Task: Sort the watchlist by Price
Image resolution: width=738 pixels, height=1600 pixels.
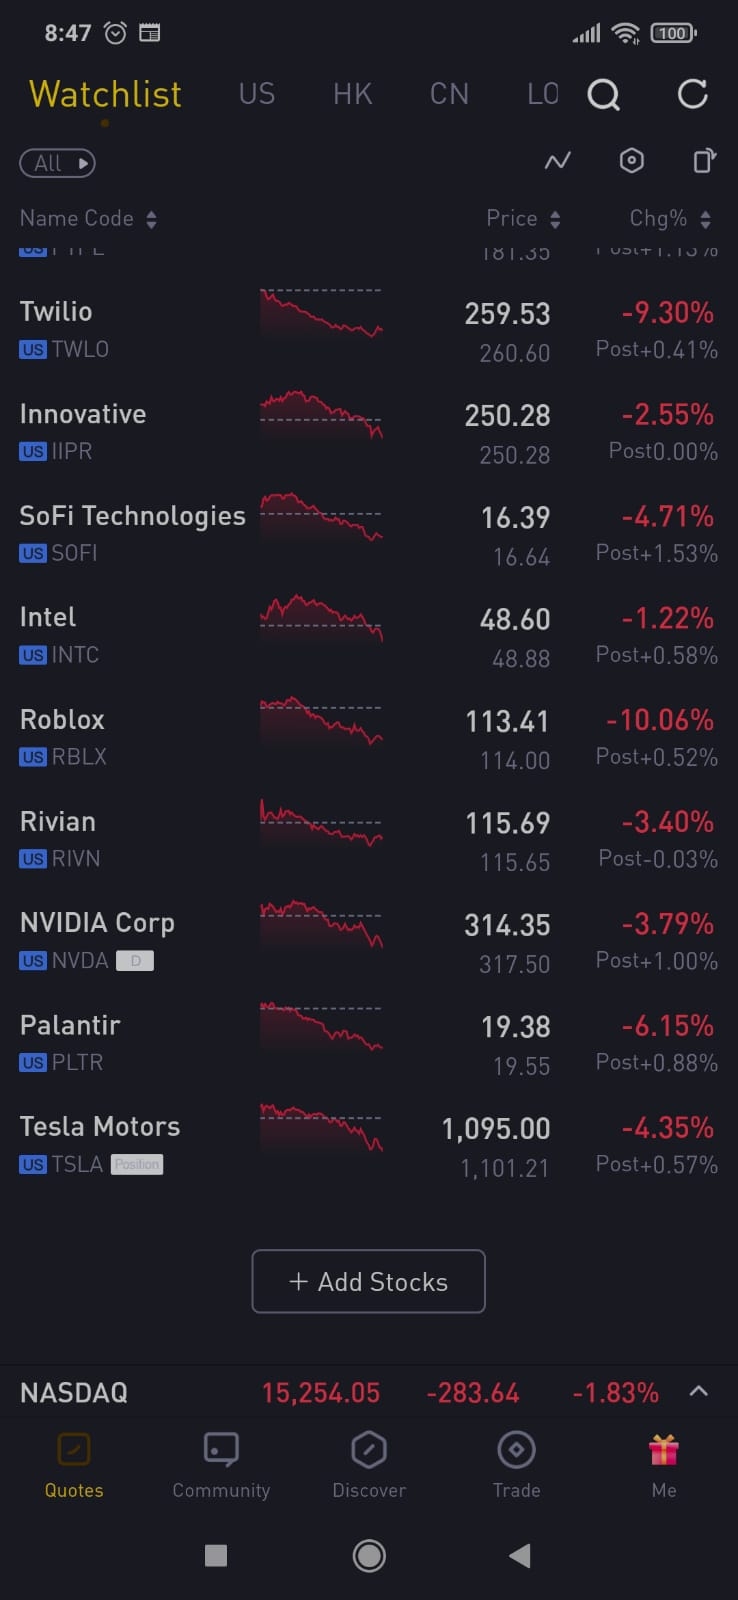Action: tap(522, 219)
